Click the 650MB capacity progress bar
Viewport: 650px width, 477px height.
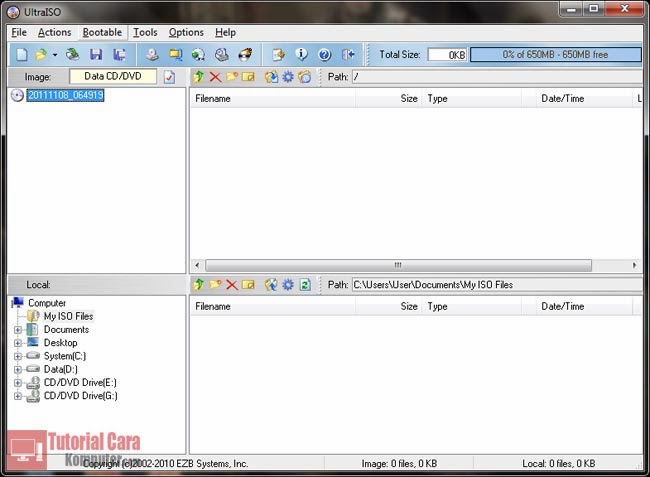coord(555,55)
